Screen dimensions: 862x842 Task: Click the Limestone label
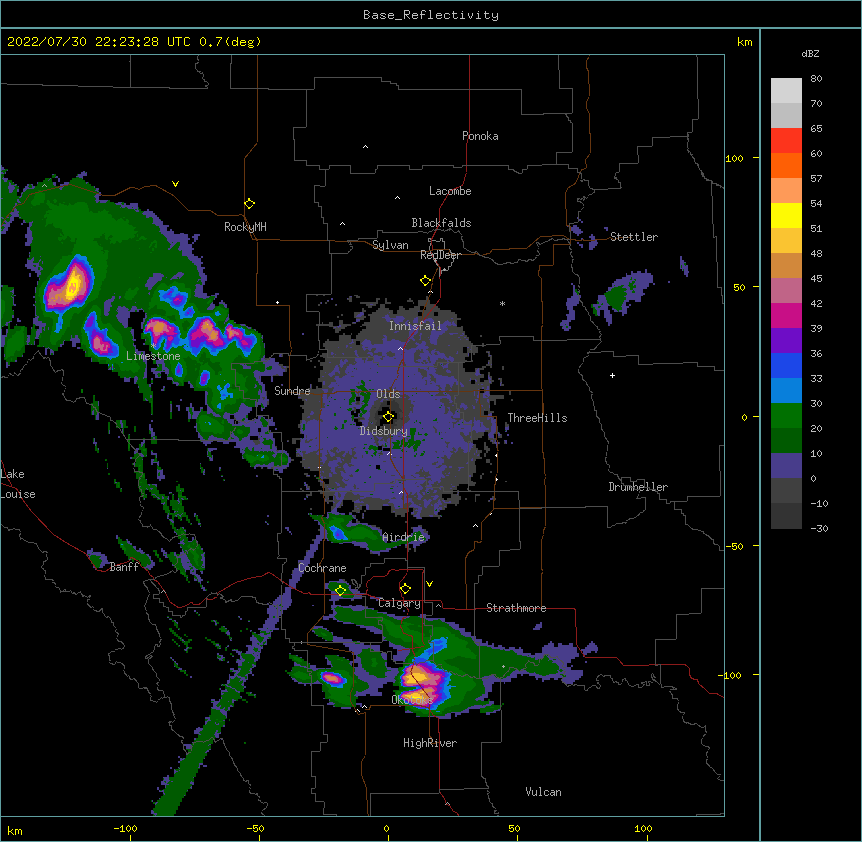click(x=153, y=356)
